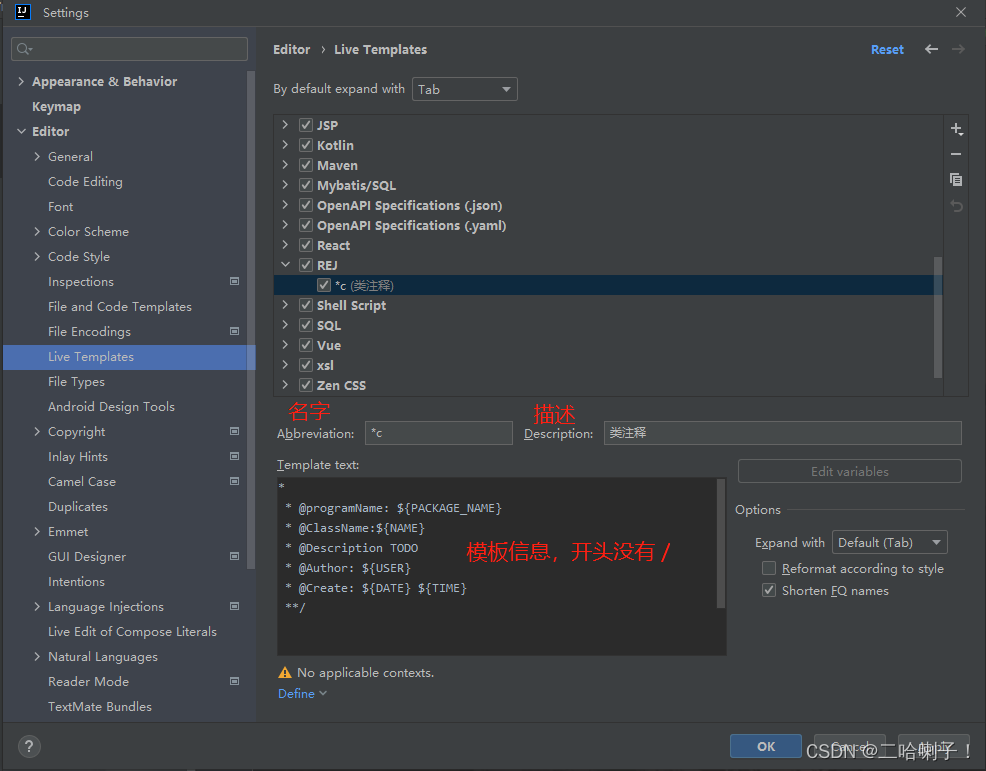Click the Reset link
This screenshot has width=986, height=771.
[887, 49]
